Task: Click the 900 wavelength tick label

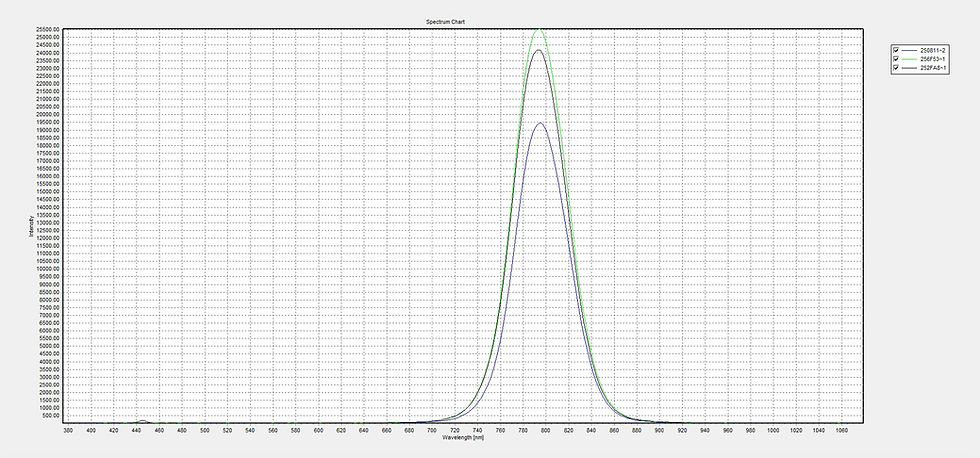Action: click(x=659, y=430)
